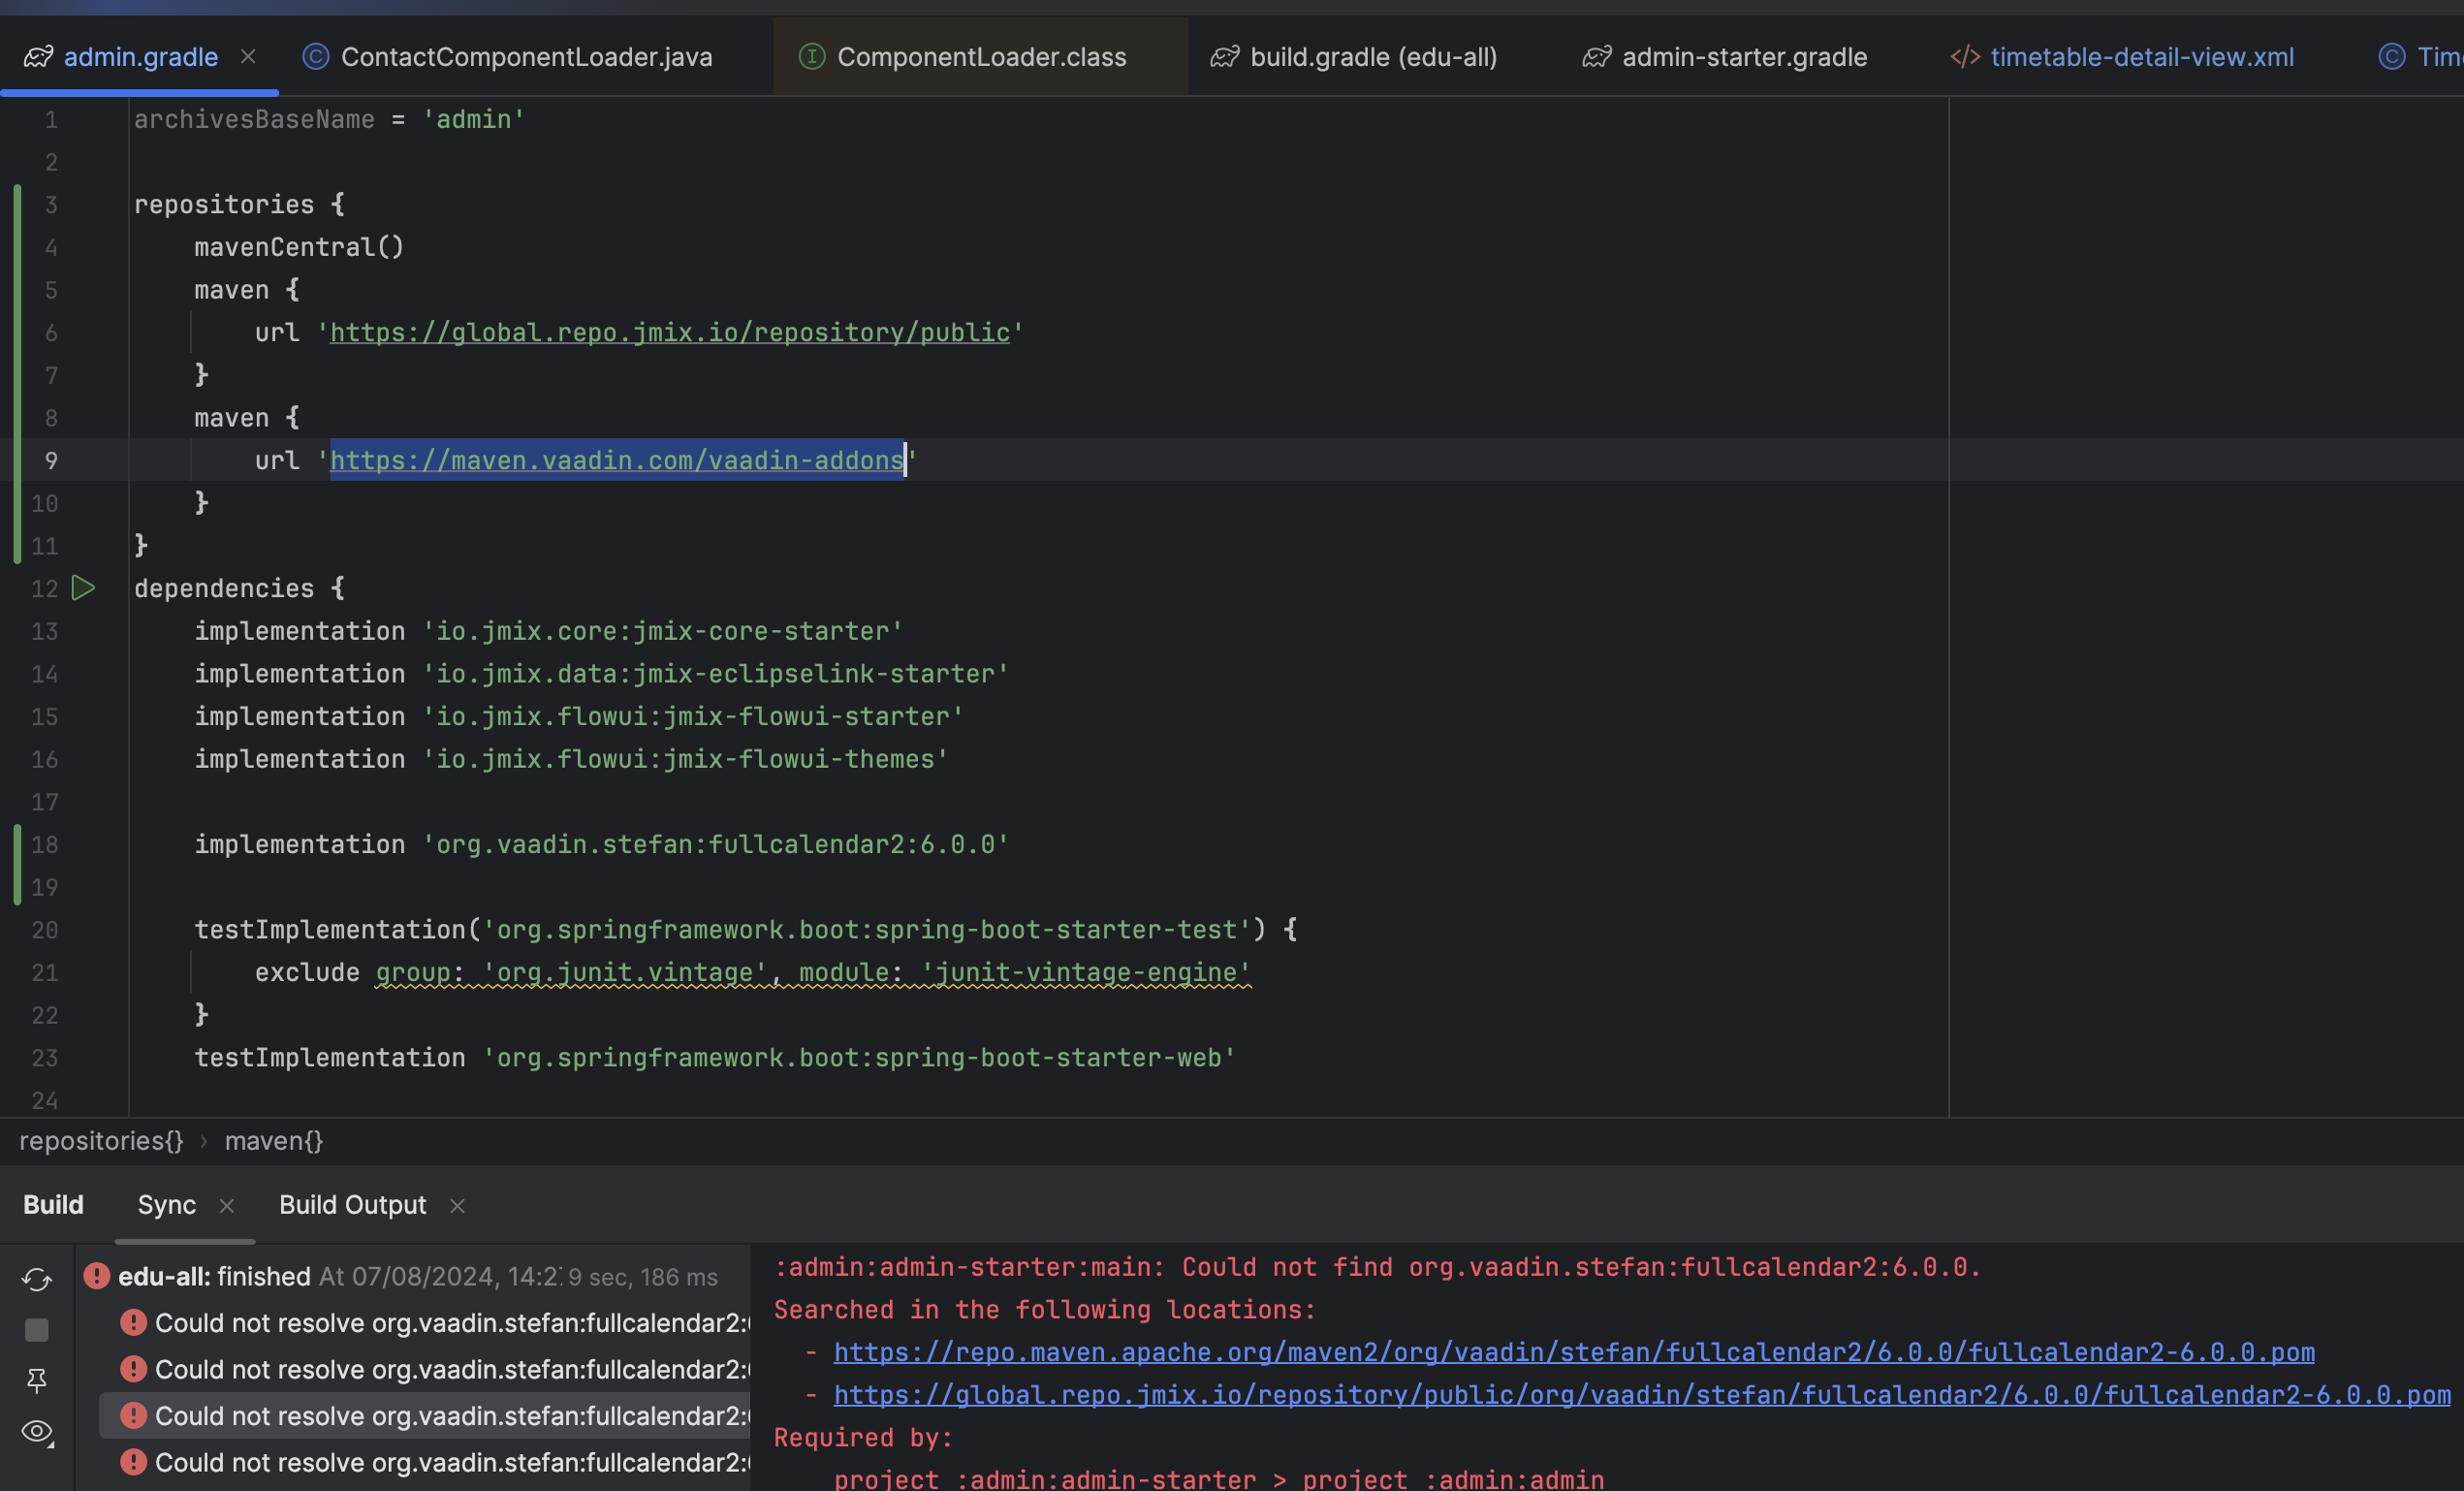Close the Build Output tab
Viewport: 2464px width, 1491px height.
tap(457, 1206)
